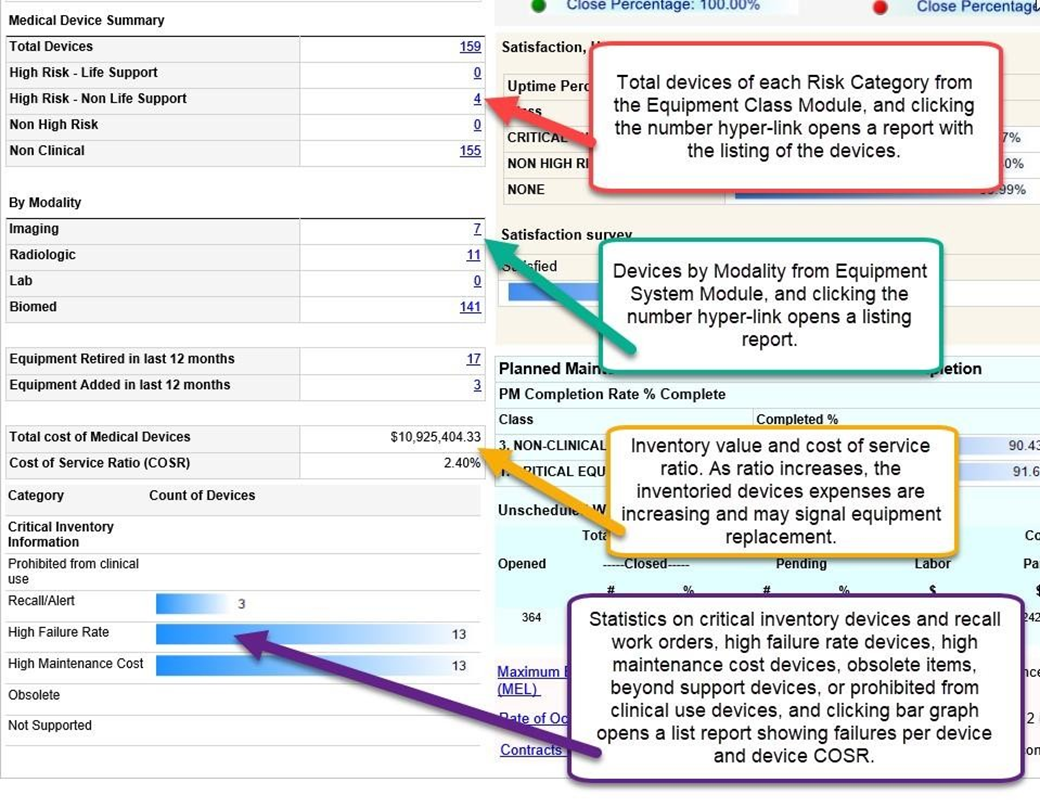Click the High Risk - Life Support count
The height and width of the screenshot is (808, 1040).
pyautogui.click(x=477, y=73)
